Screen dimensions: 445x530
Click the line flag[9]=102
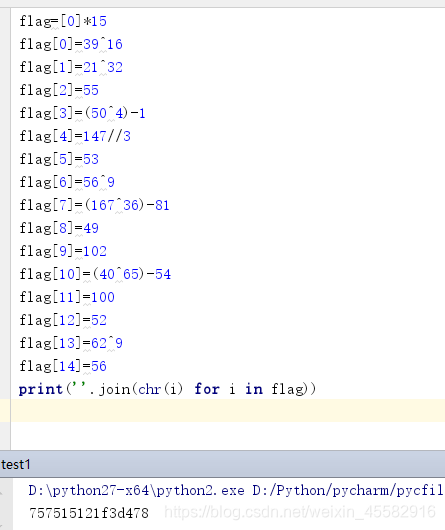pyautogui.click(x=63, y=251)
